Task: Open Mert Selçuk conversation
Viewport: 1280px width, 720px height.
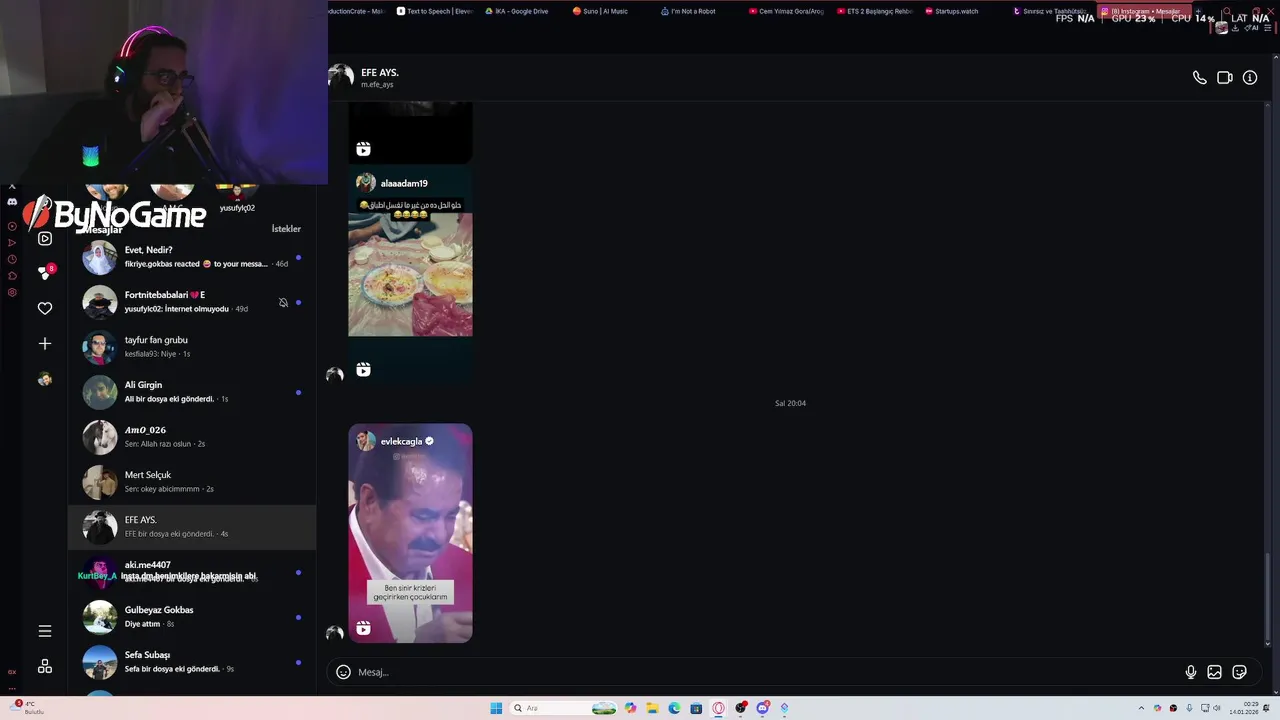Action: point(192,482)
